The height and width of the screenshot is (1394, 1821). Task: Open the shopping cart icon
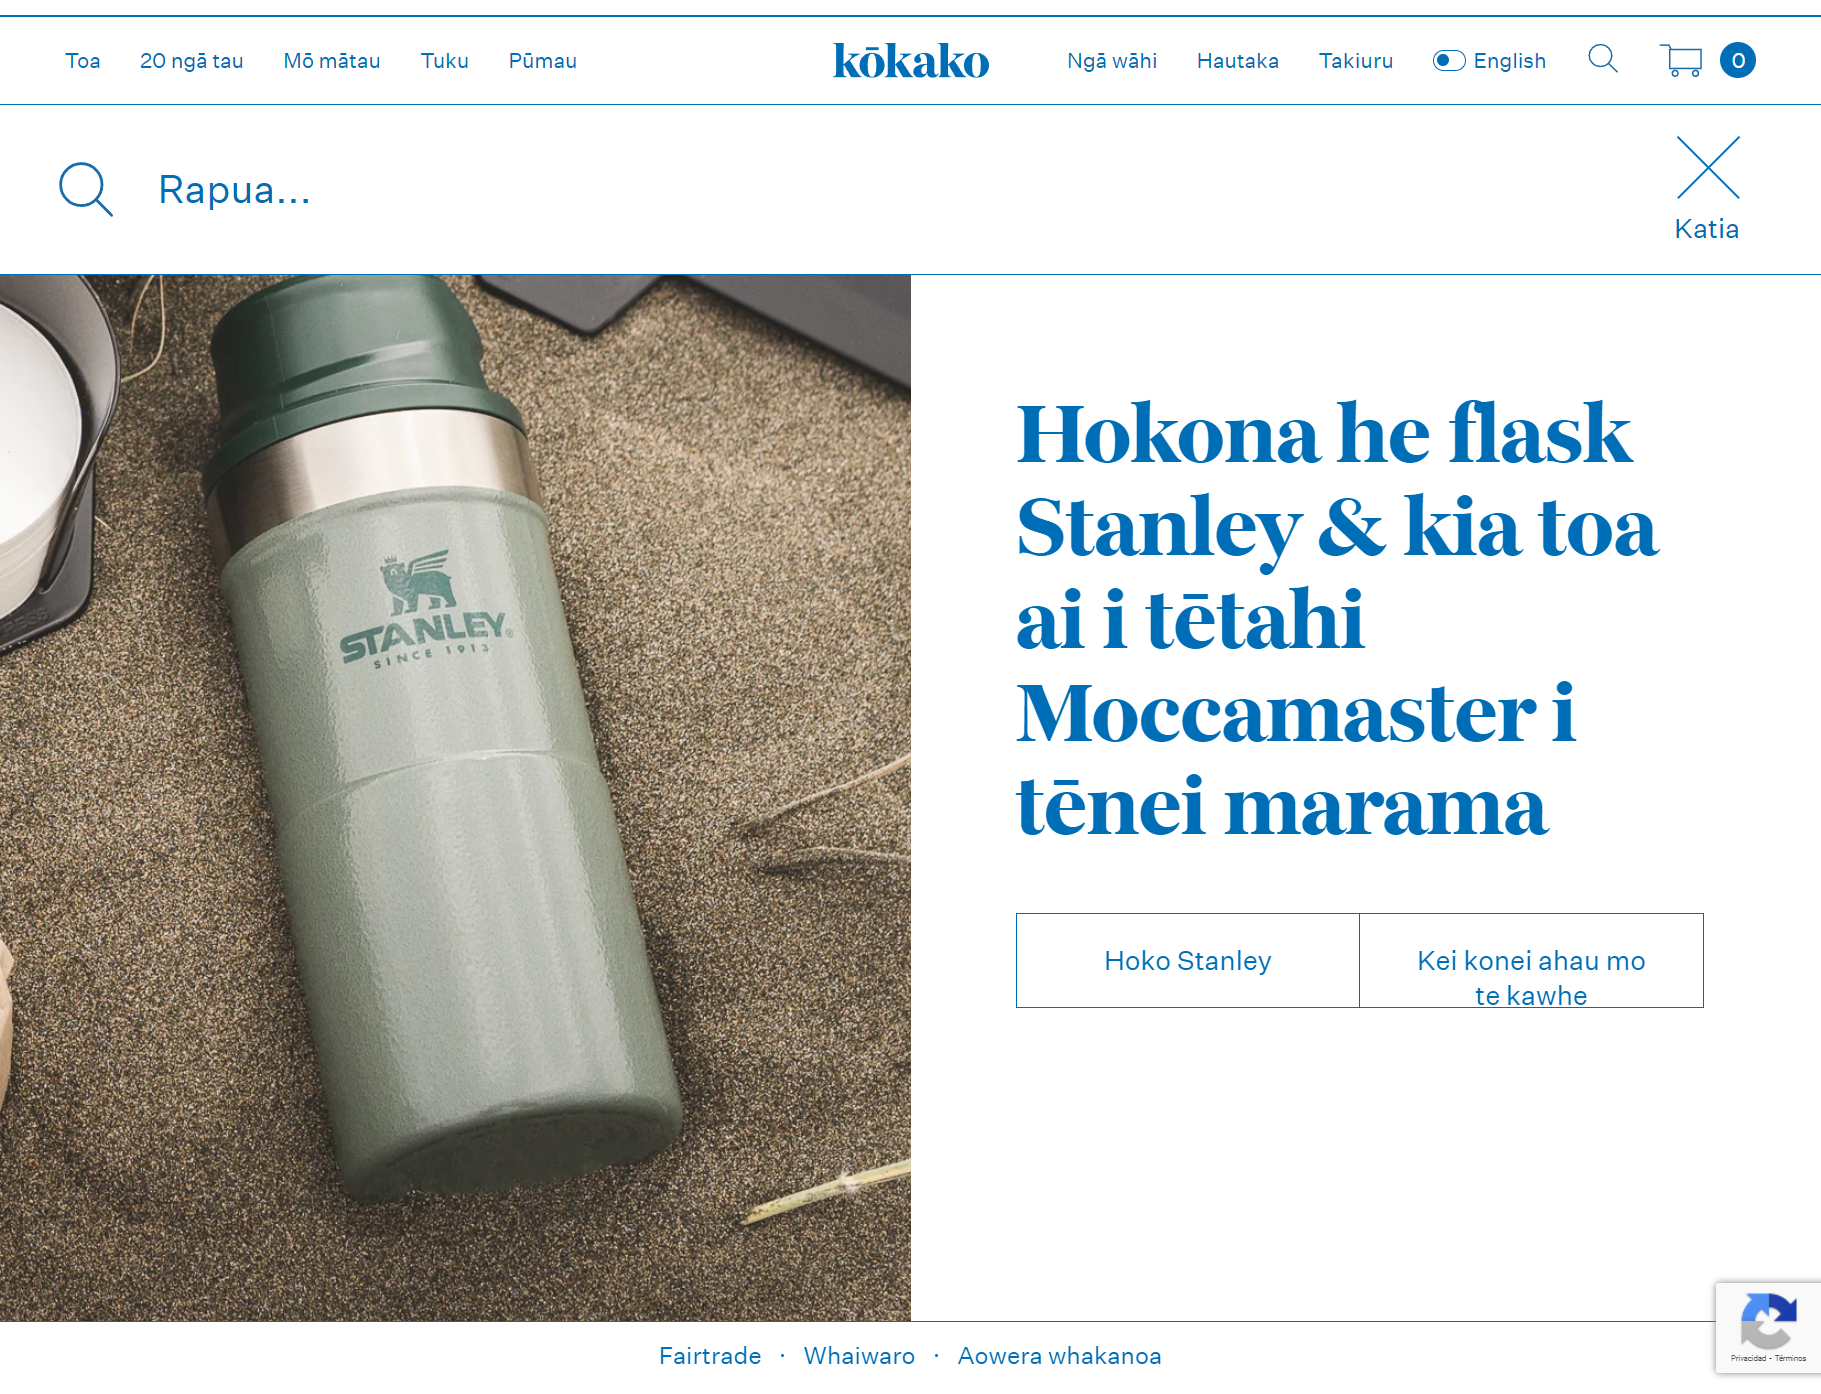1681,60
